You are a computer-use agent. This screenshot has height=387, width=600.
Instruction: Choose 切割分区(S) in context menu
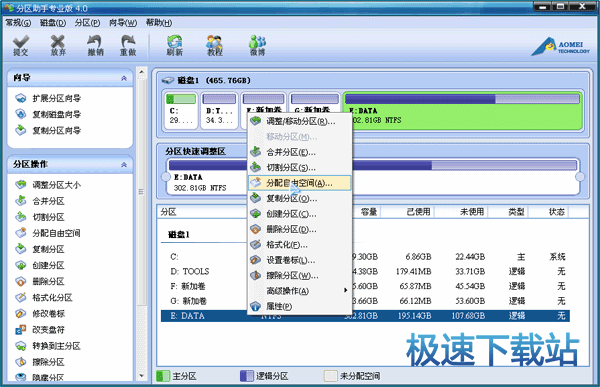(x=300, y=168)
